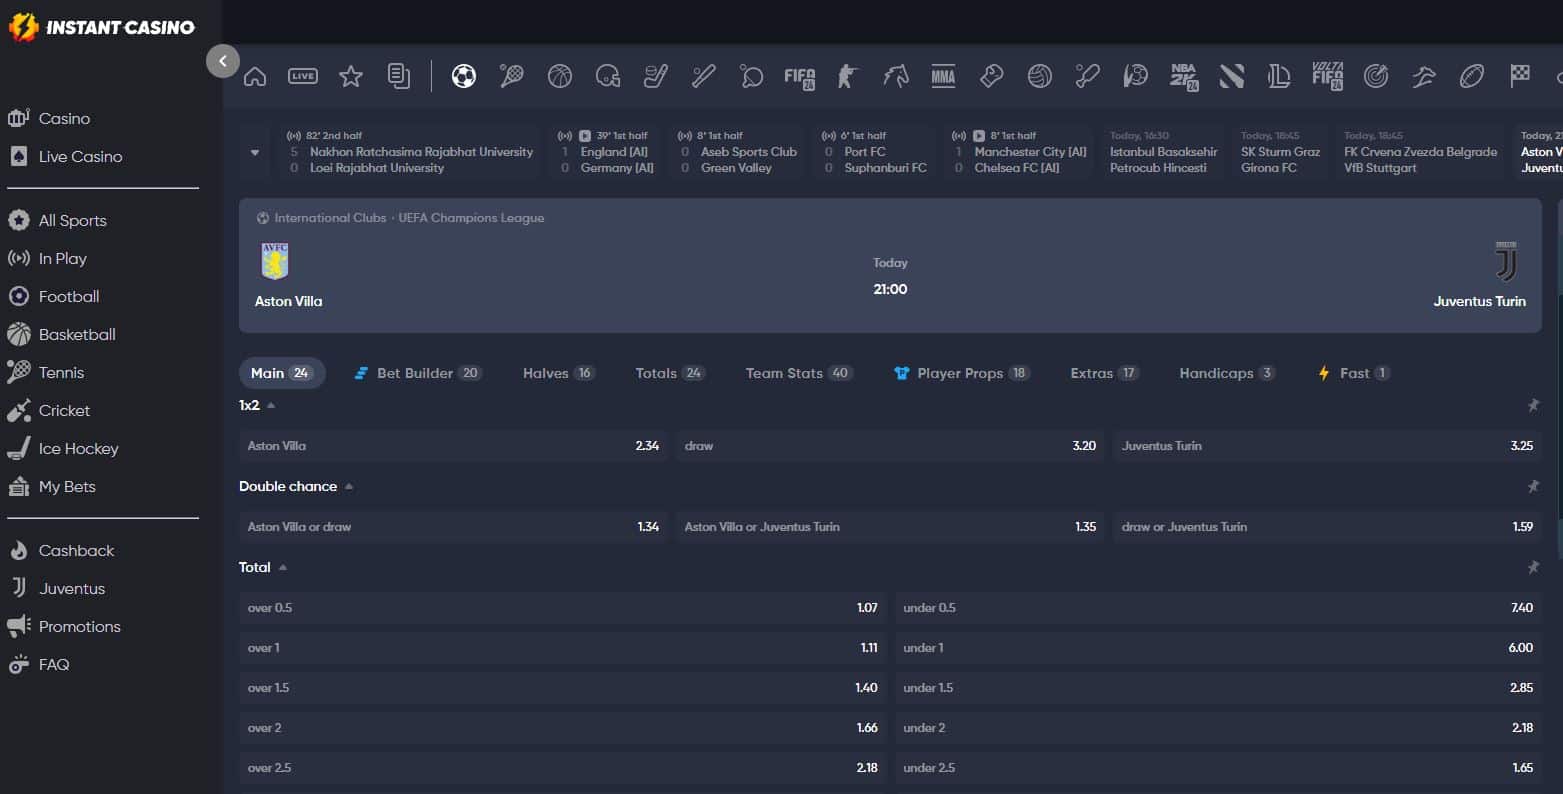Switch to the Team Stats tab
Image resolution: width=1563 pixels, height=794 pixels.
(799, 373)
